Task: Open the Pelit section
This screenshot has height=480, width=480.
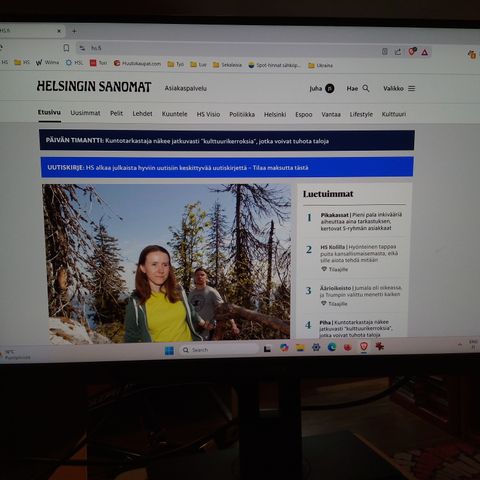Action: [116, 113]
